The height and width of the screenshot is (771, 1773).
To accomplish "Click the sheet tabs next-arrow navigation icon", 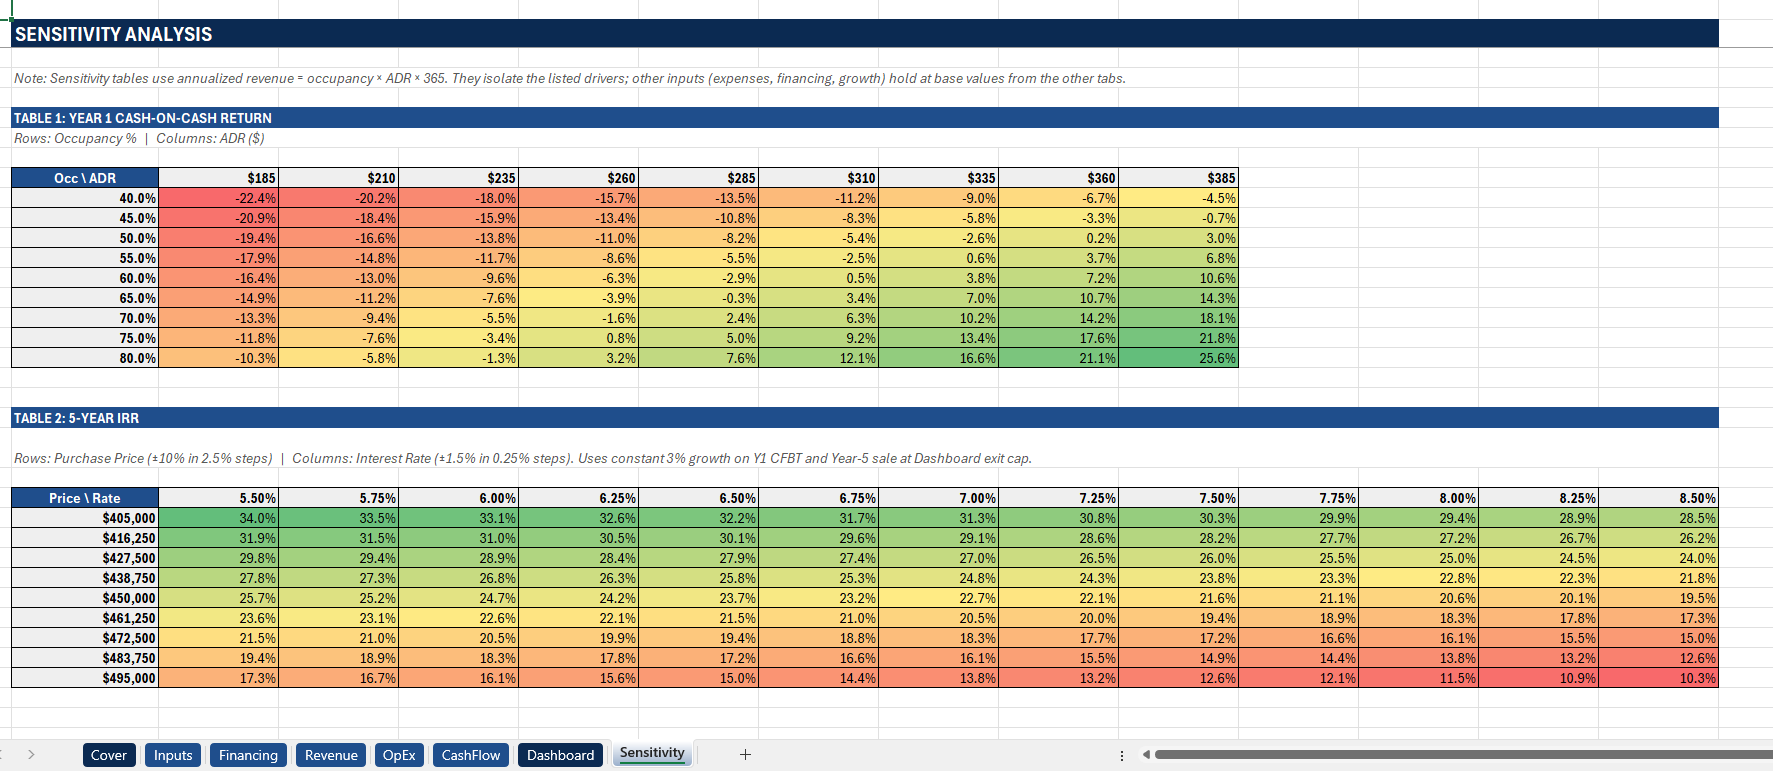I will coord(31,755).
